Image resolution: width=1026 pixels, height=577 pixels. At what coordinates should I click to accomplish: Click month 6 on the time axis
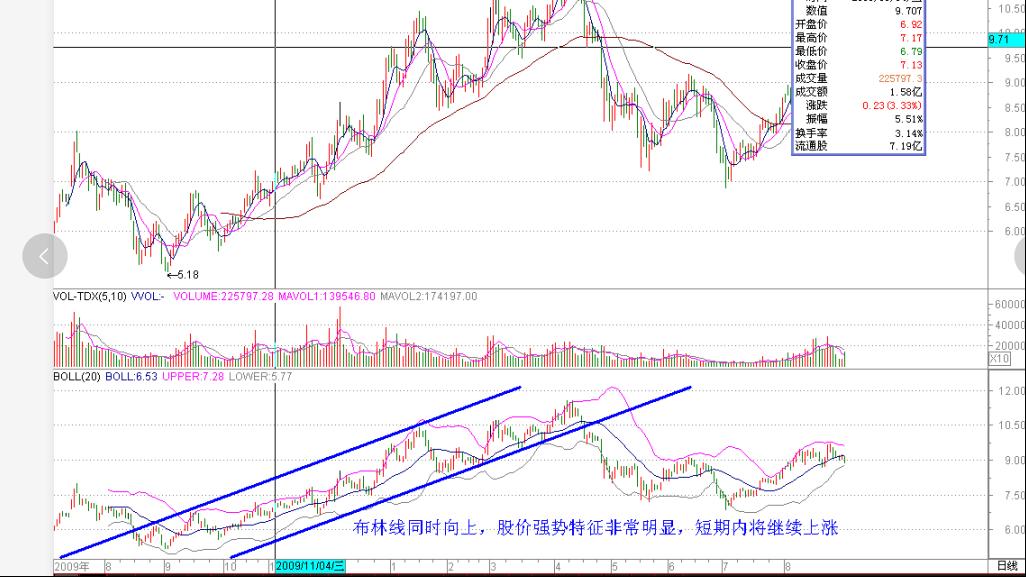(x=671, y=567)
